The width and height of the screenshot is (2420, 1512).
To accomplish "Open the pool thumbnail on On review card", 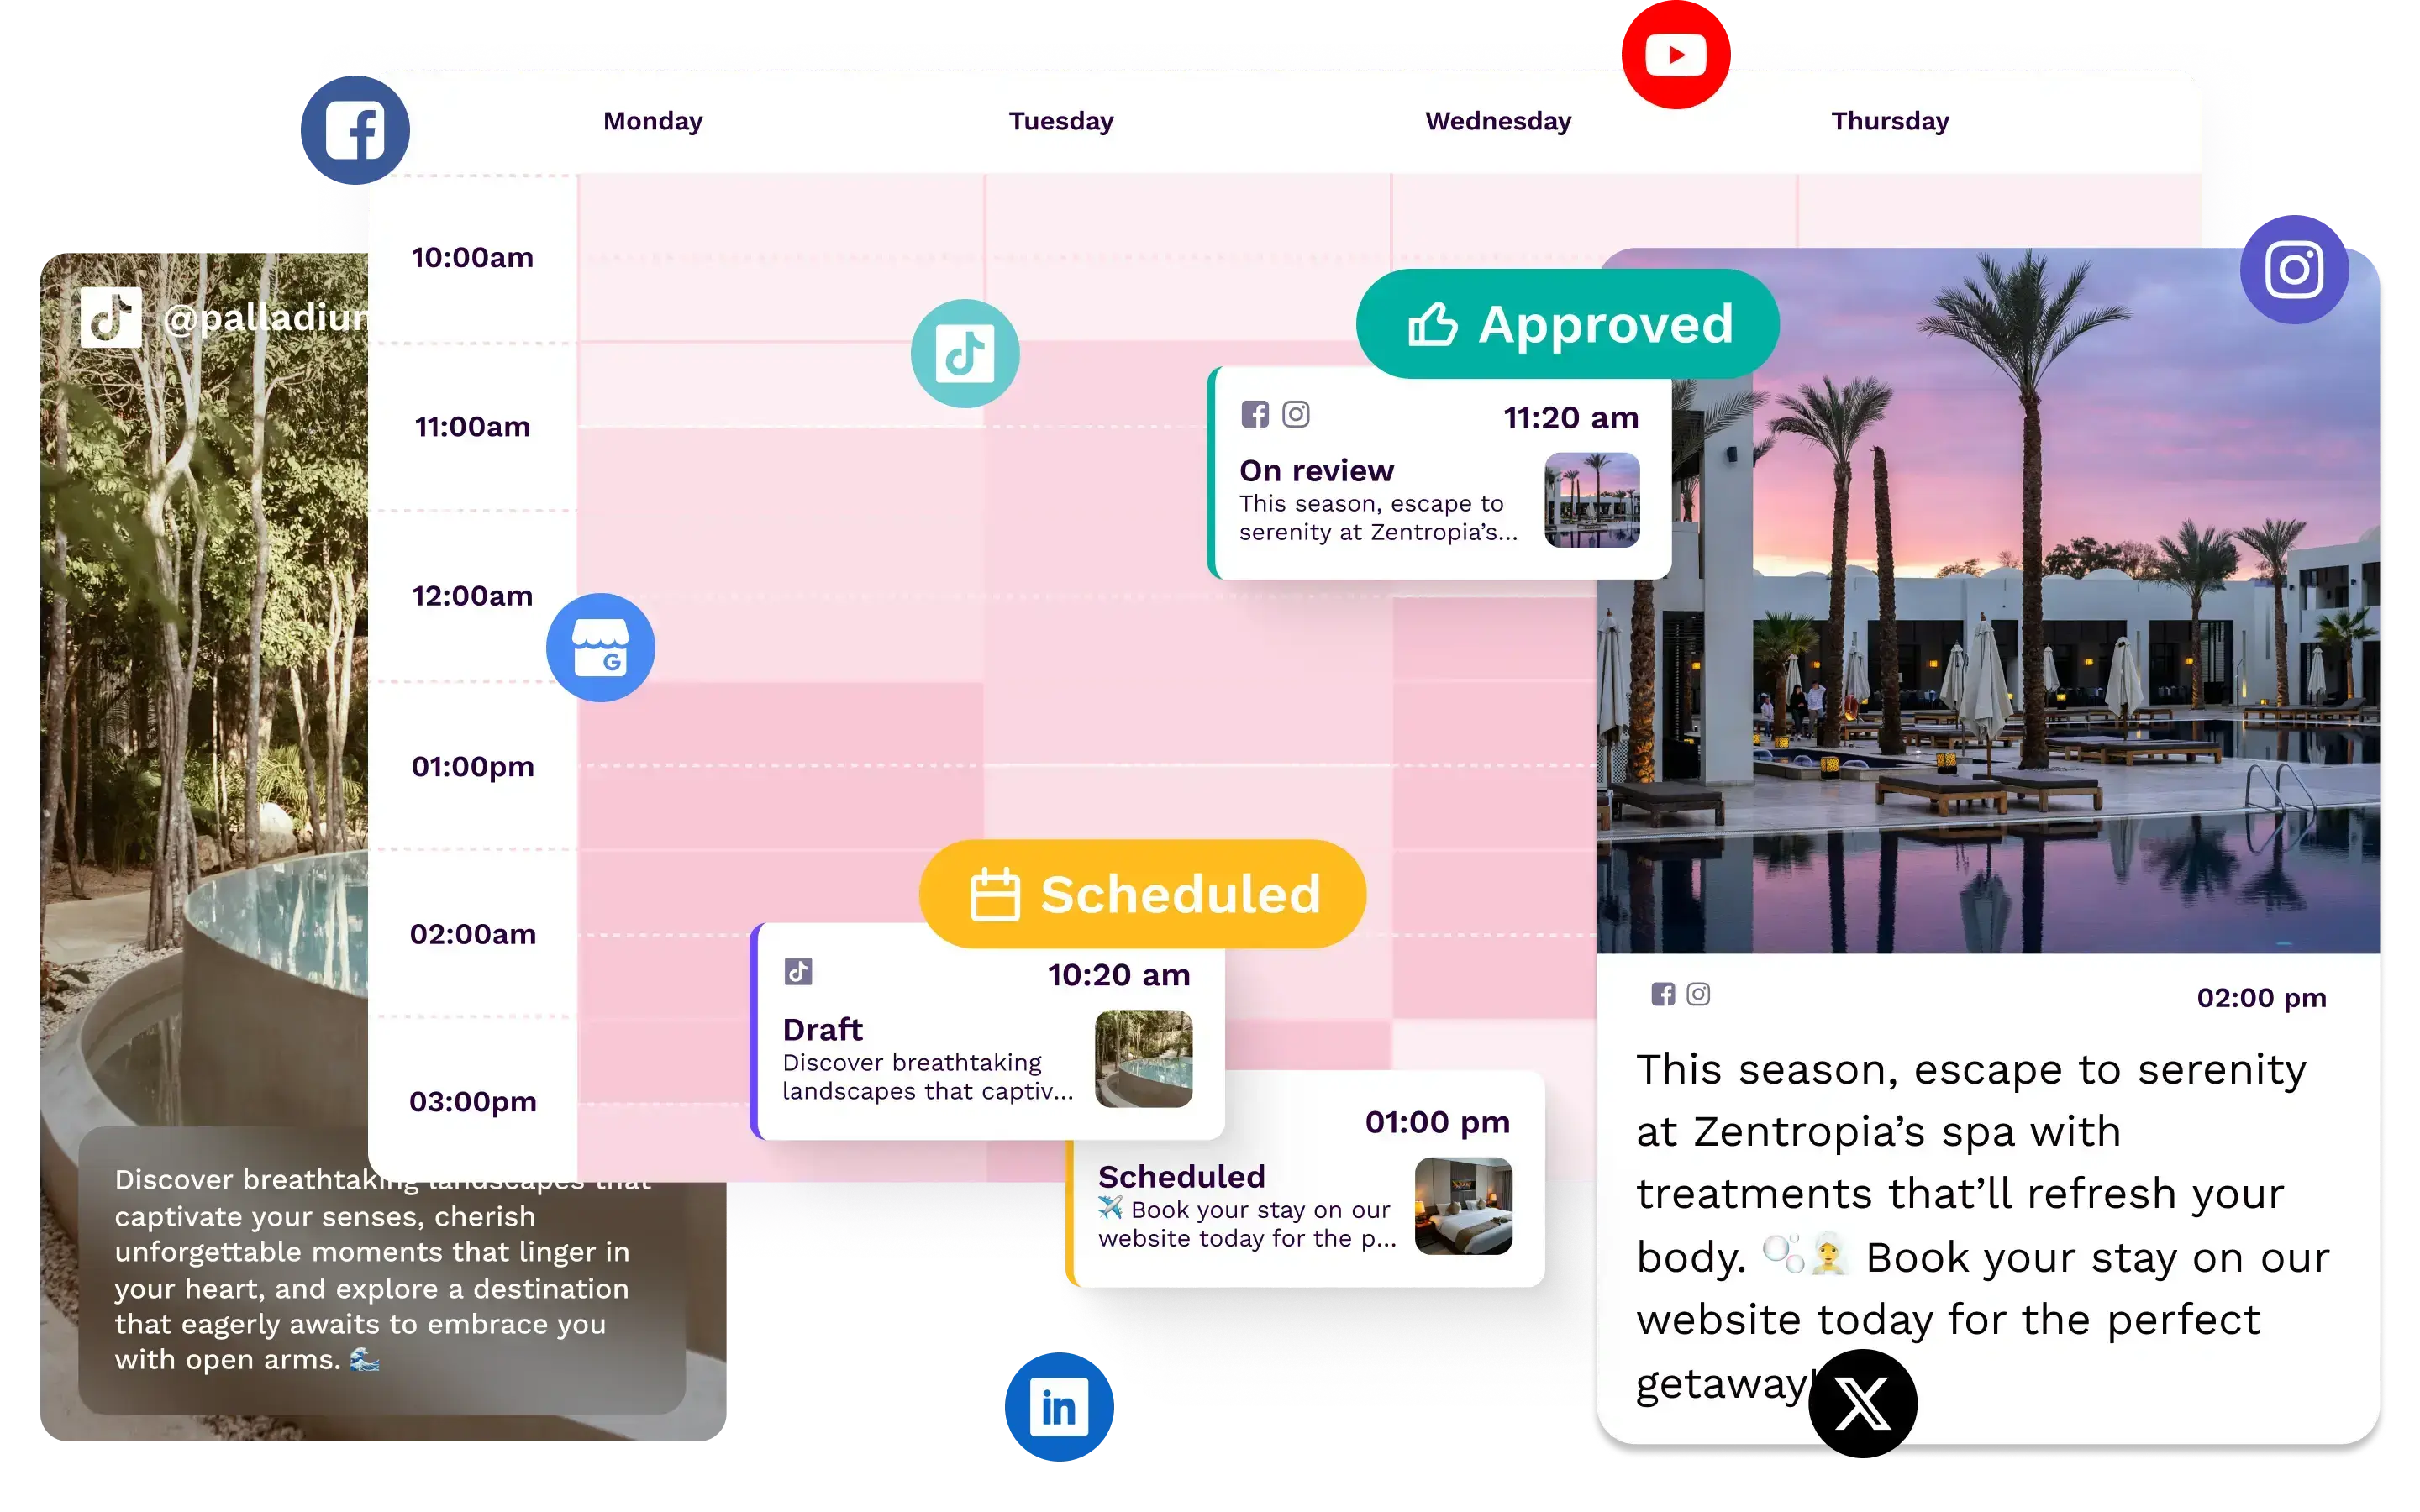I will click(x=1592, y=500).
